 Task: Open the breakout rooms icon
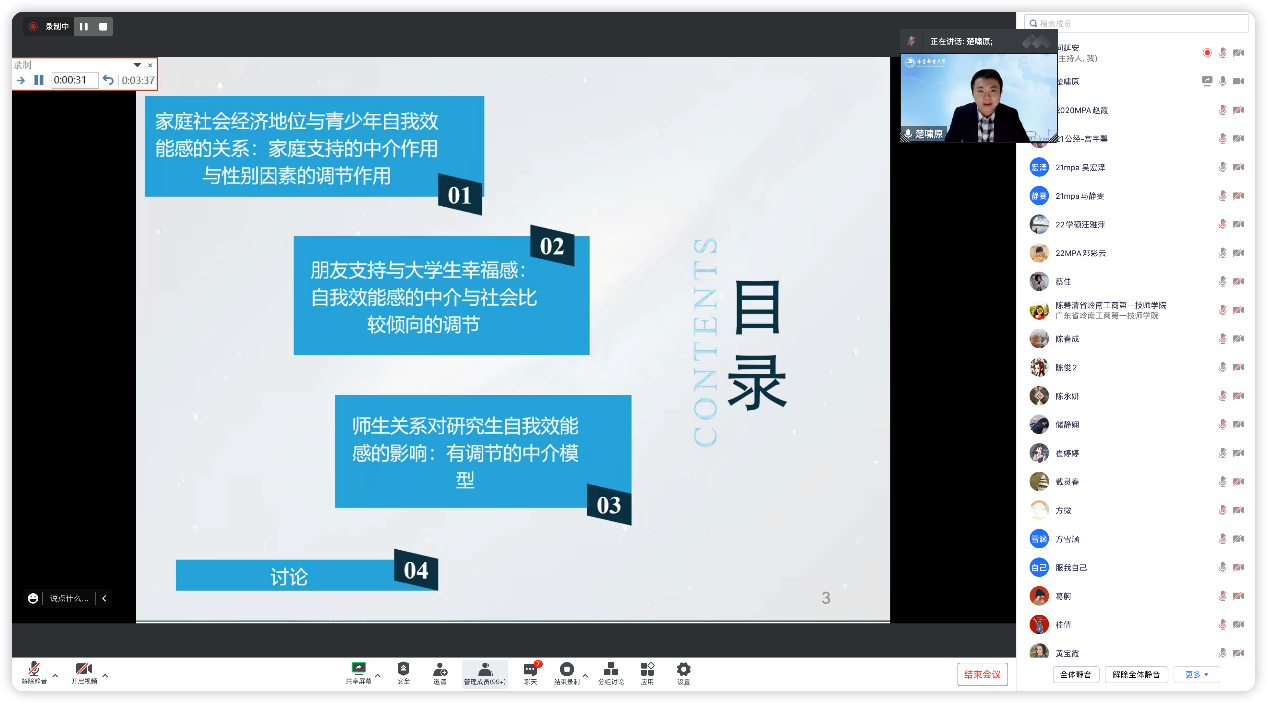(x=609, y=669)
